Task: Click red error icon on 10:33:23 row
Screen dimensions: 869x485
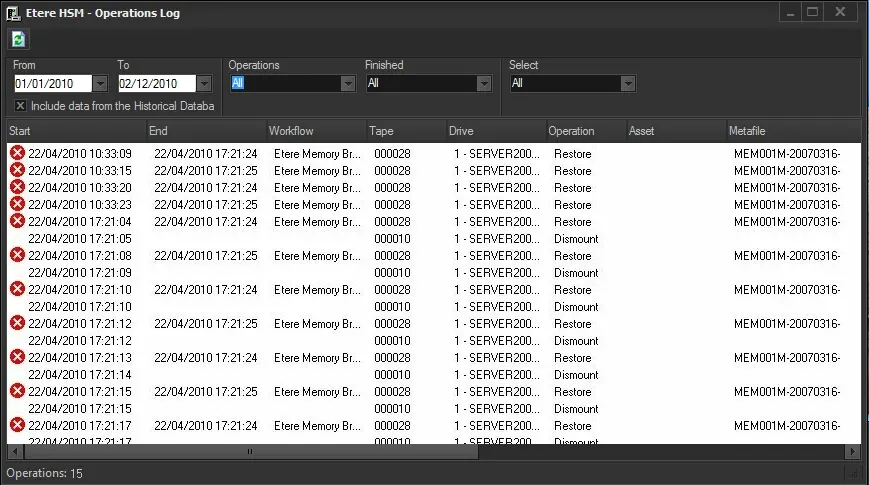Action: tap(17, 204)
